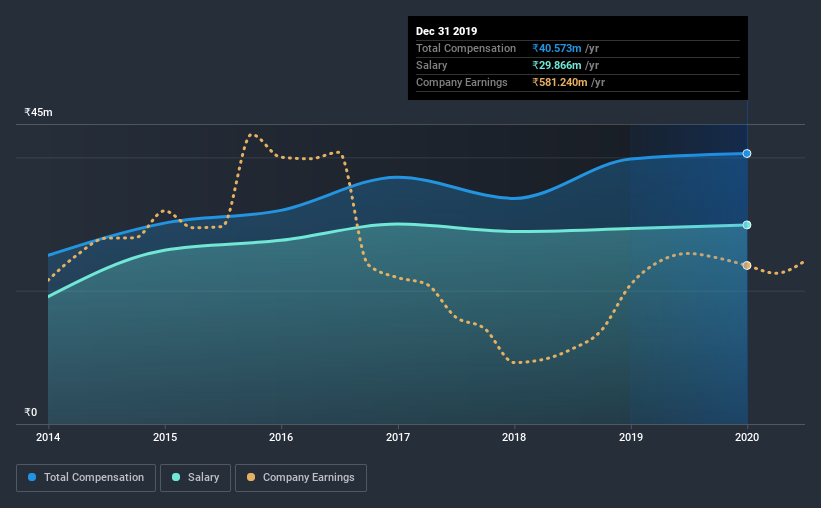Image resolution: width=821 pixels, height=508 pixels.
Task: Click the Total Compensation label in tooltip
Action: (x=466, y=48)
